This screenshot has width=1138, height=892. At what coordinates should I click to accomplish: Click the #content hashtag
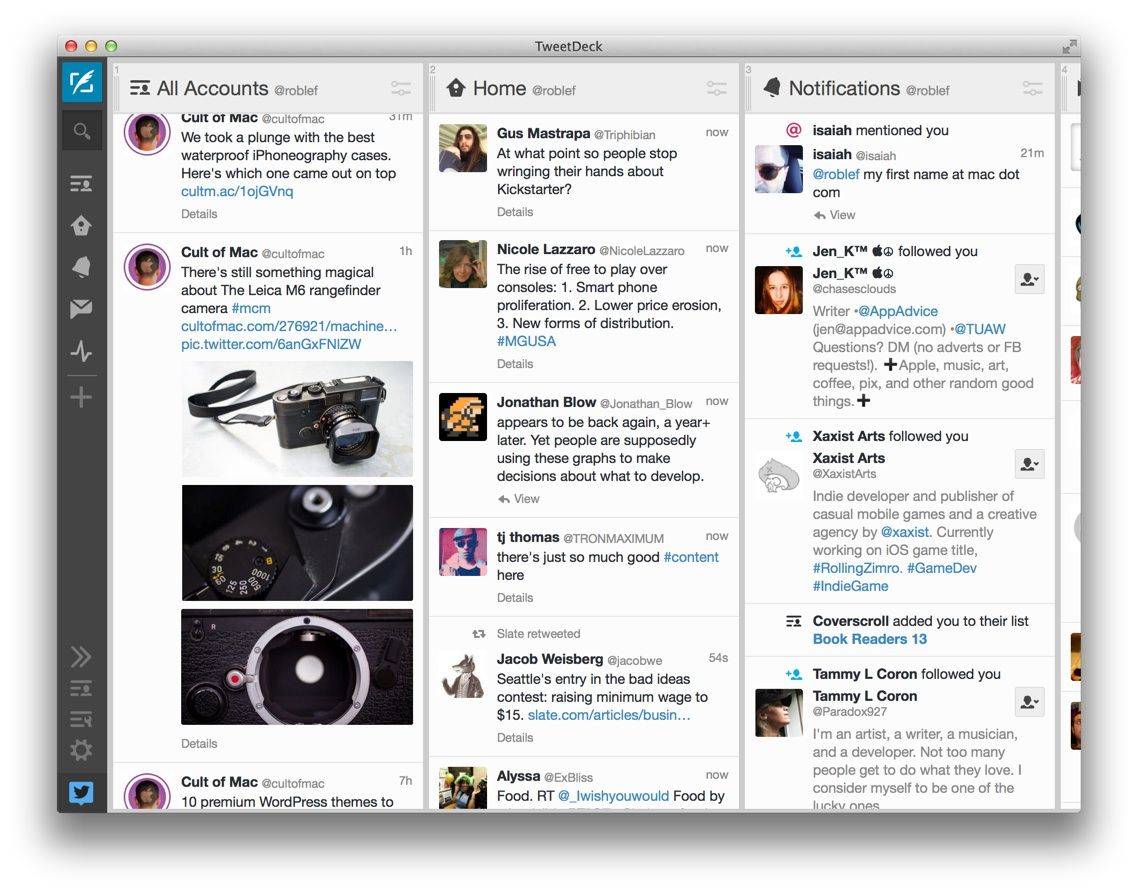pyautogui.click(x=691, y=557)
